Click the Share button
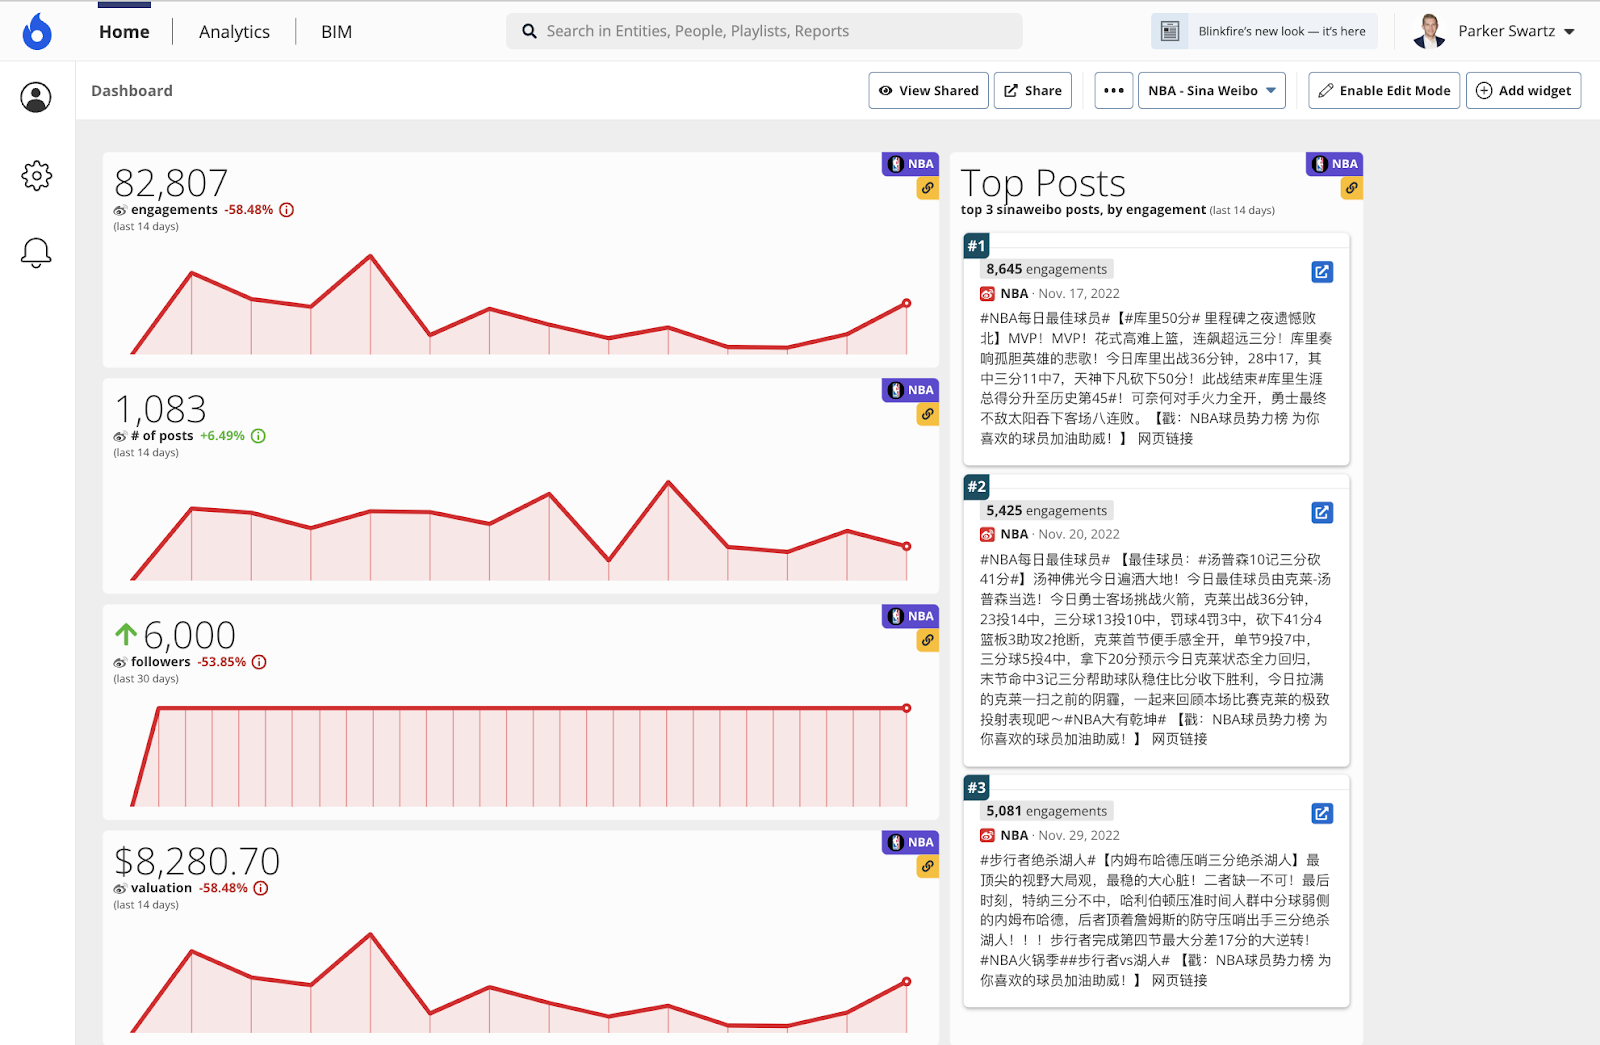The height and width of the screenshot is (1045, 1600). [1033, 90]
